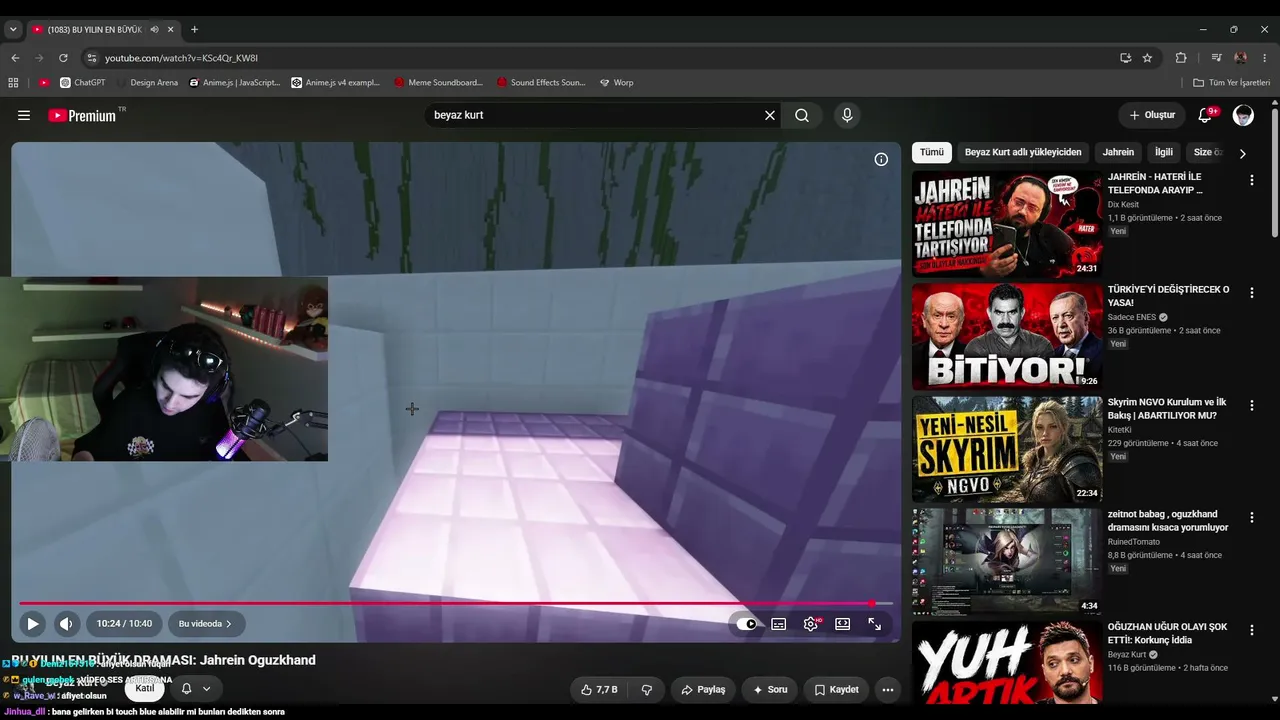This screenshot has height=720, width=1280.
Task: Expand chapters with Bu videoda
Action: [206, 624]
